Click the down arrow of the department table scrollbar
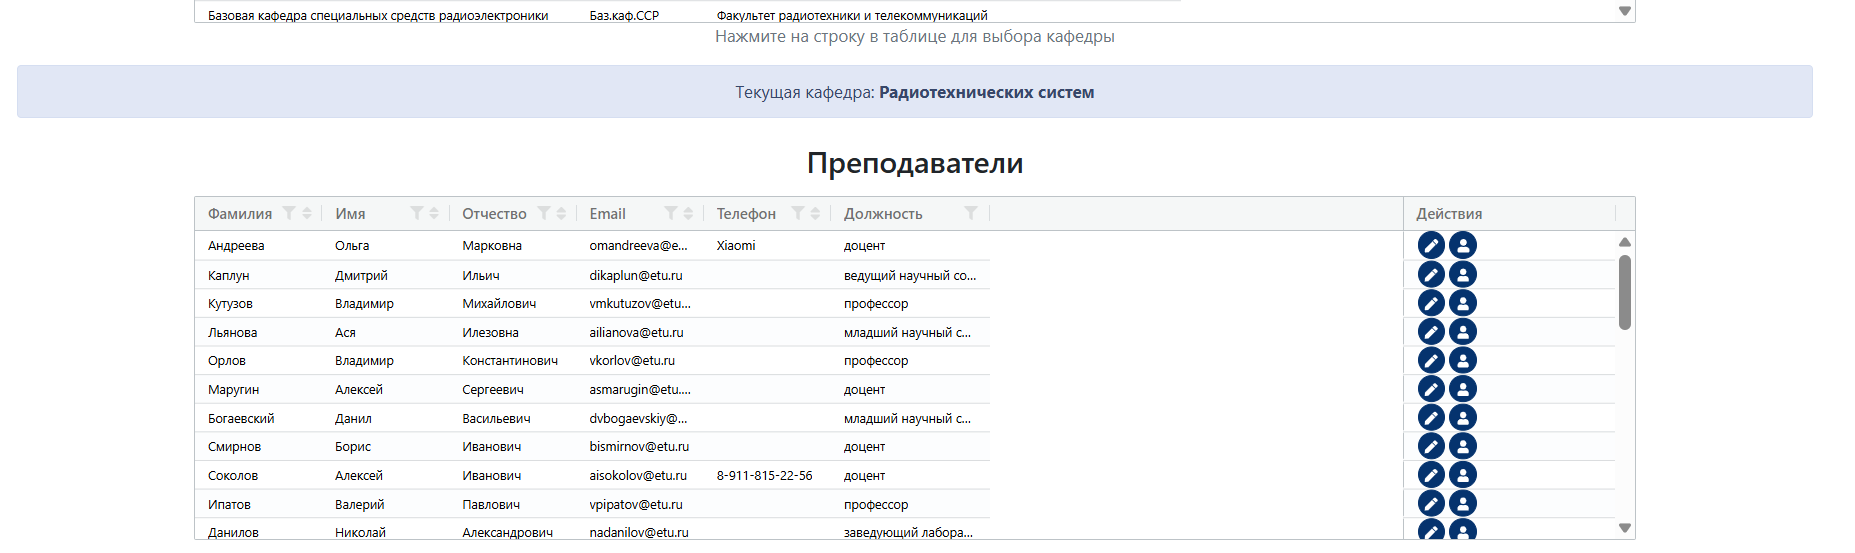The image size is (1855, 553). point(1625,11)
